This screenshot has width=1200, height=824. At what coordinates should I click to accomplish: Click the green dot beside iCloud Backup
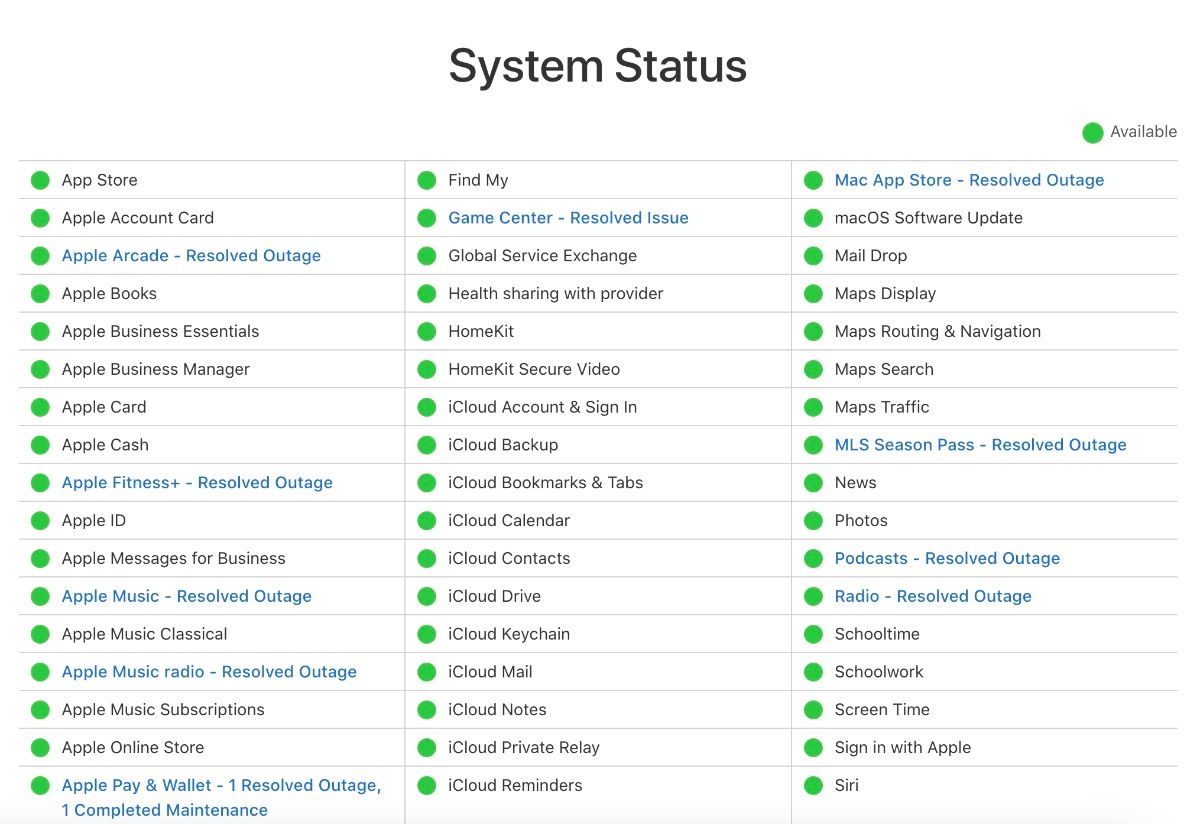(x=427, y=445)
